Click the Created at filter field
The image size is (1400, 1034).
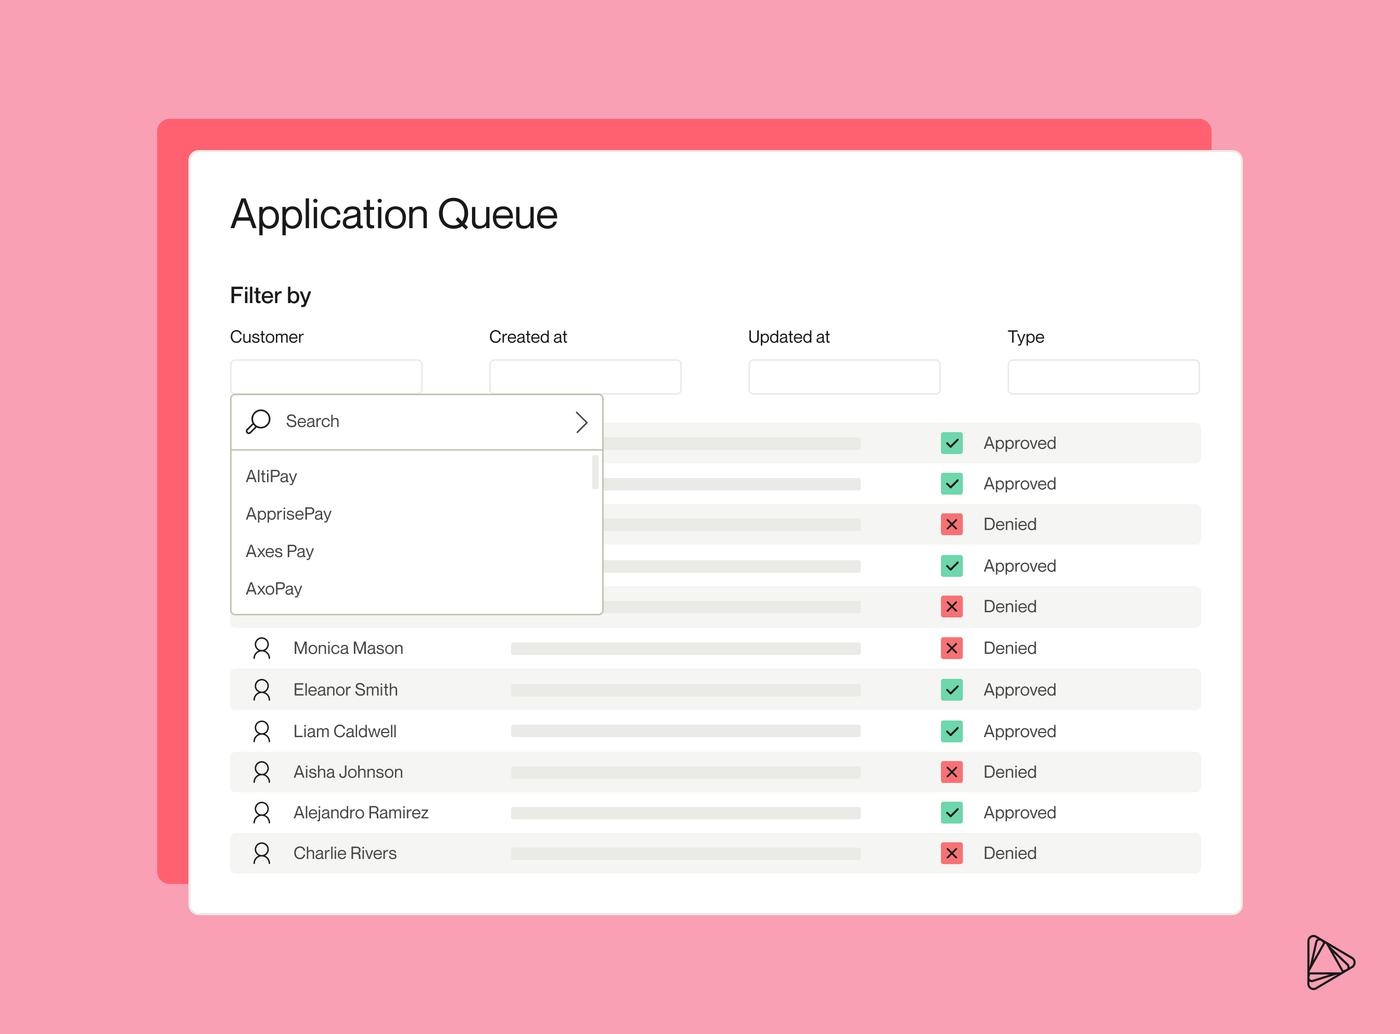[585, 377]
